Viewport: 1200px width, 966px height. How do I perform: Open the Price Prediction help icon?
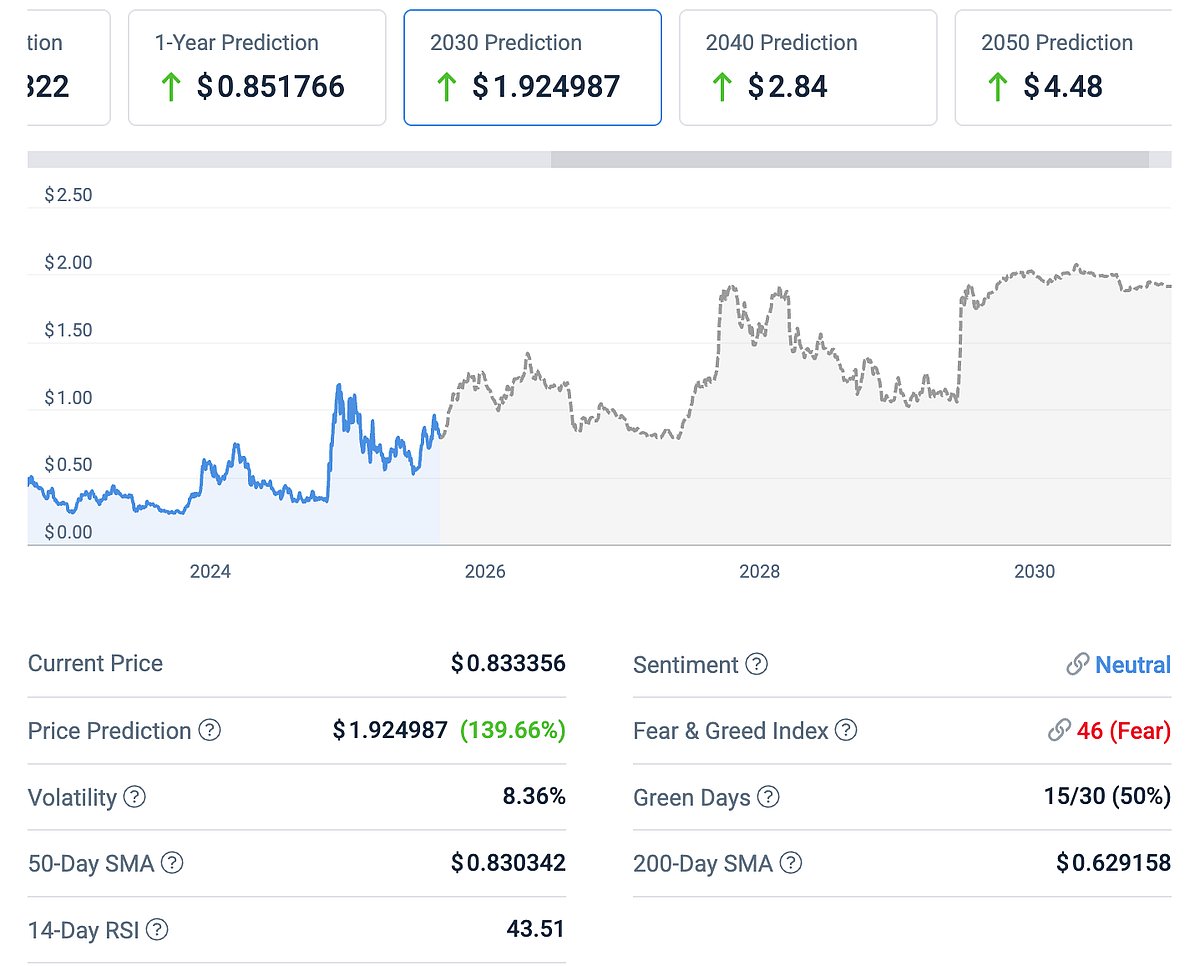211,731
